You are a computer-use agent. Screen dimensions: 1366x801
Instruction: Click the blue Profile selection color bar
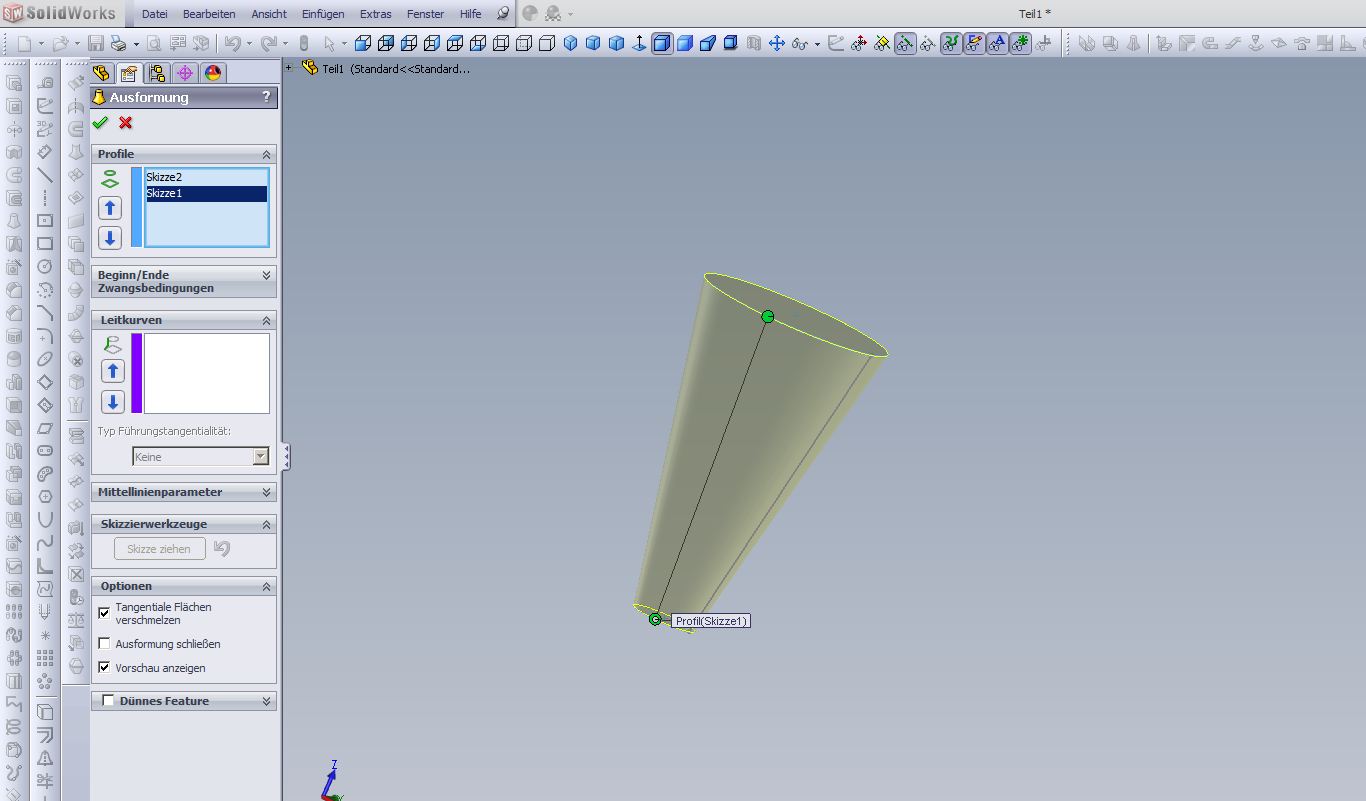pyautogui.click(x=137, y=207)
